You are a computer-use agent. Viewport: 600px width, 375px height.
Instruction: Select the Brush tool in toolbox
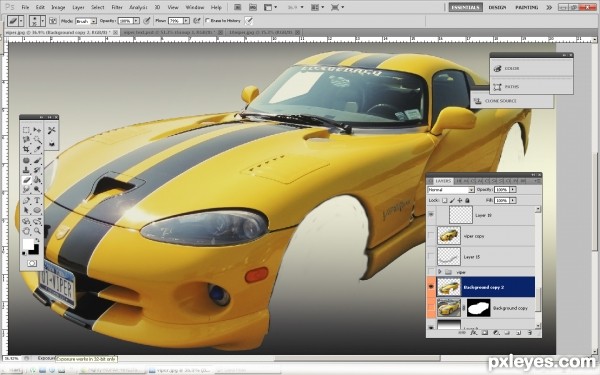(37, 160)
